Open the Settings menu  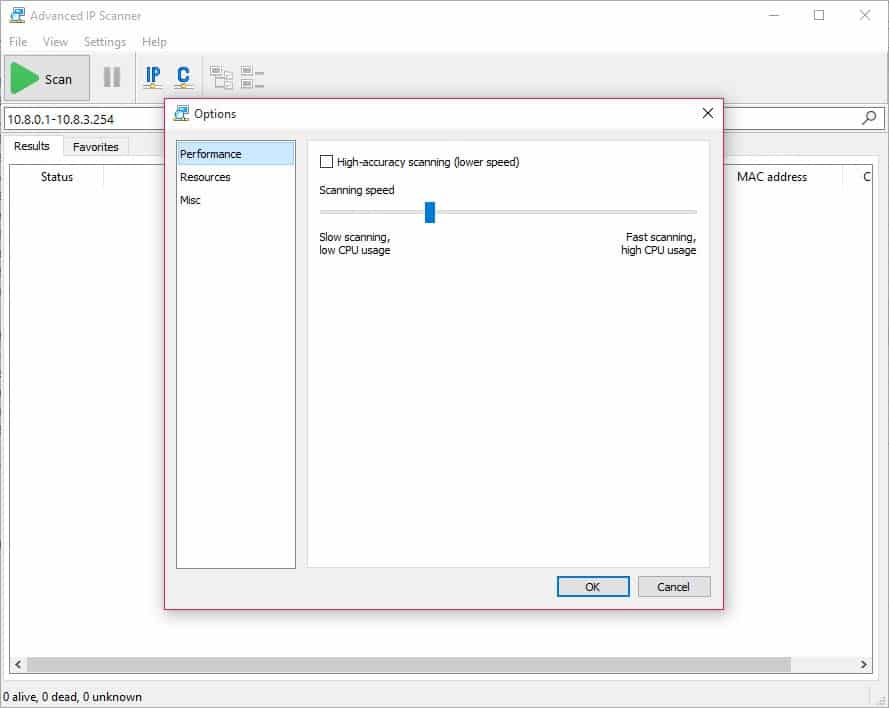click(105, 41)
